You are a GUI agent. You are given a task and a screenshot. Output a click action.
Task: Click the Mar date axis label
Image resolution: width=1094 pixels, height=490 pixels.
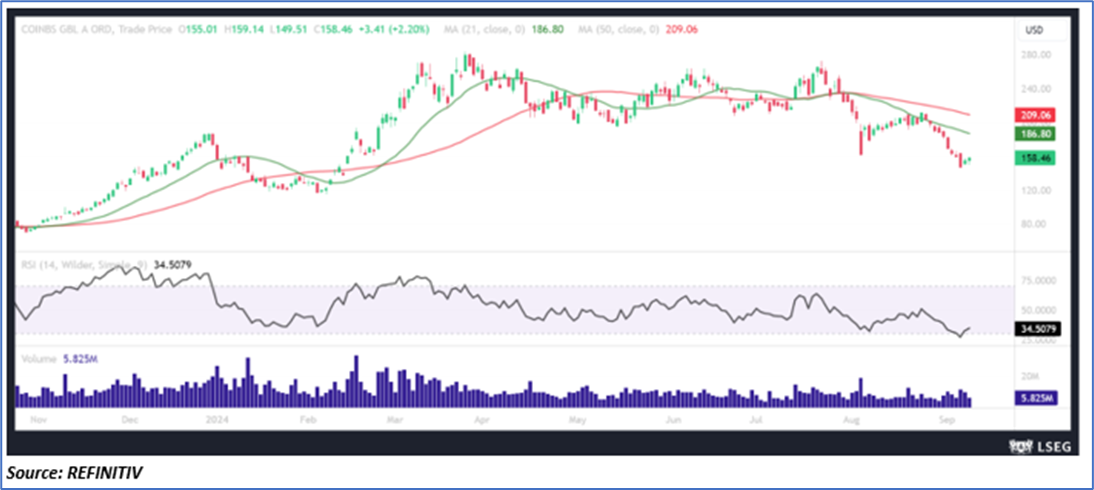396,421
